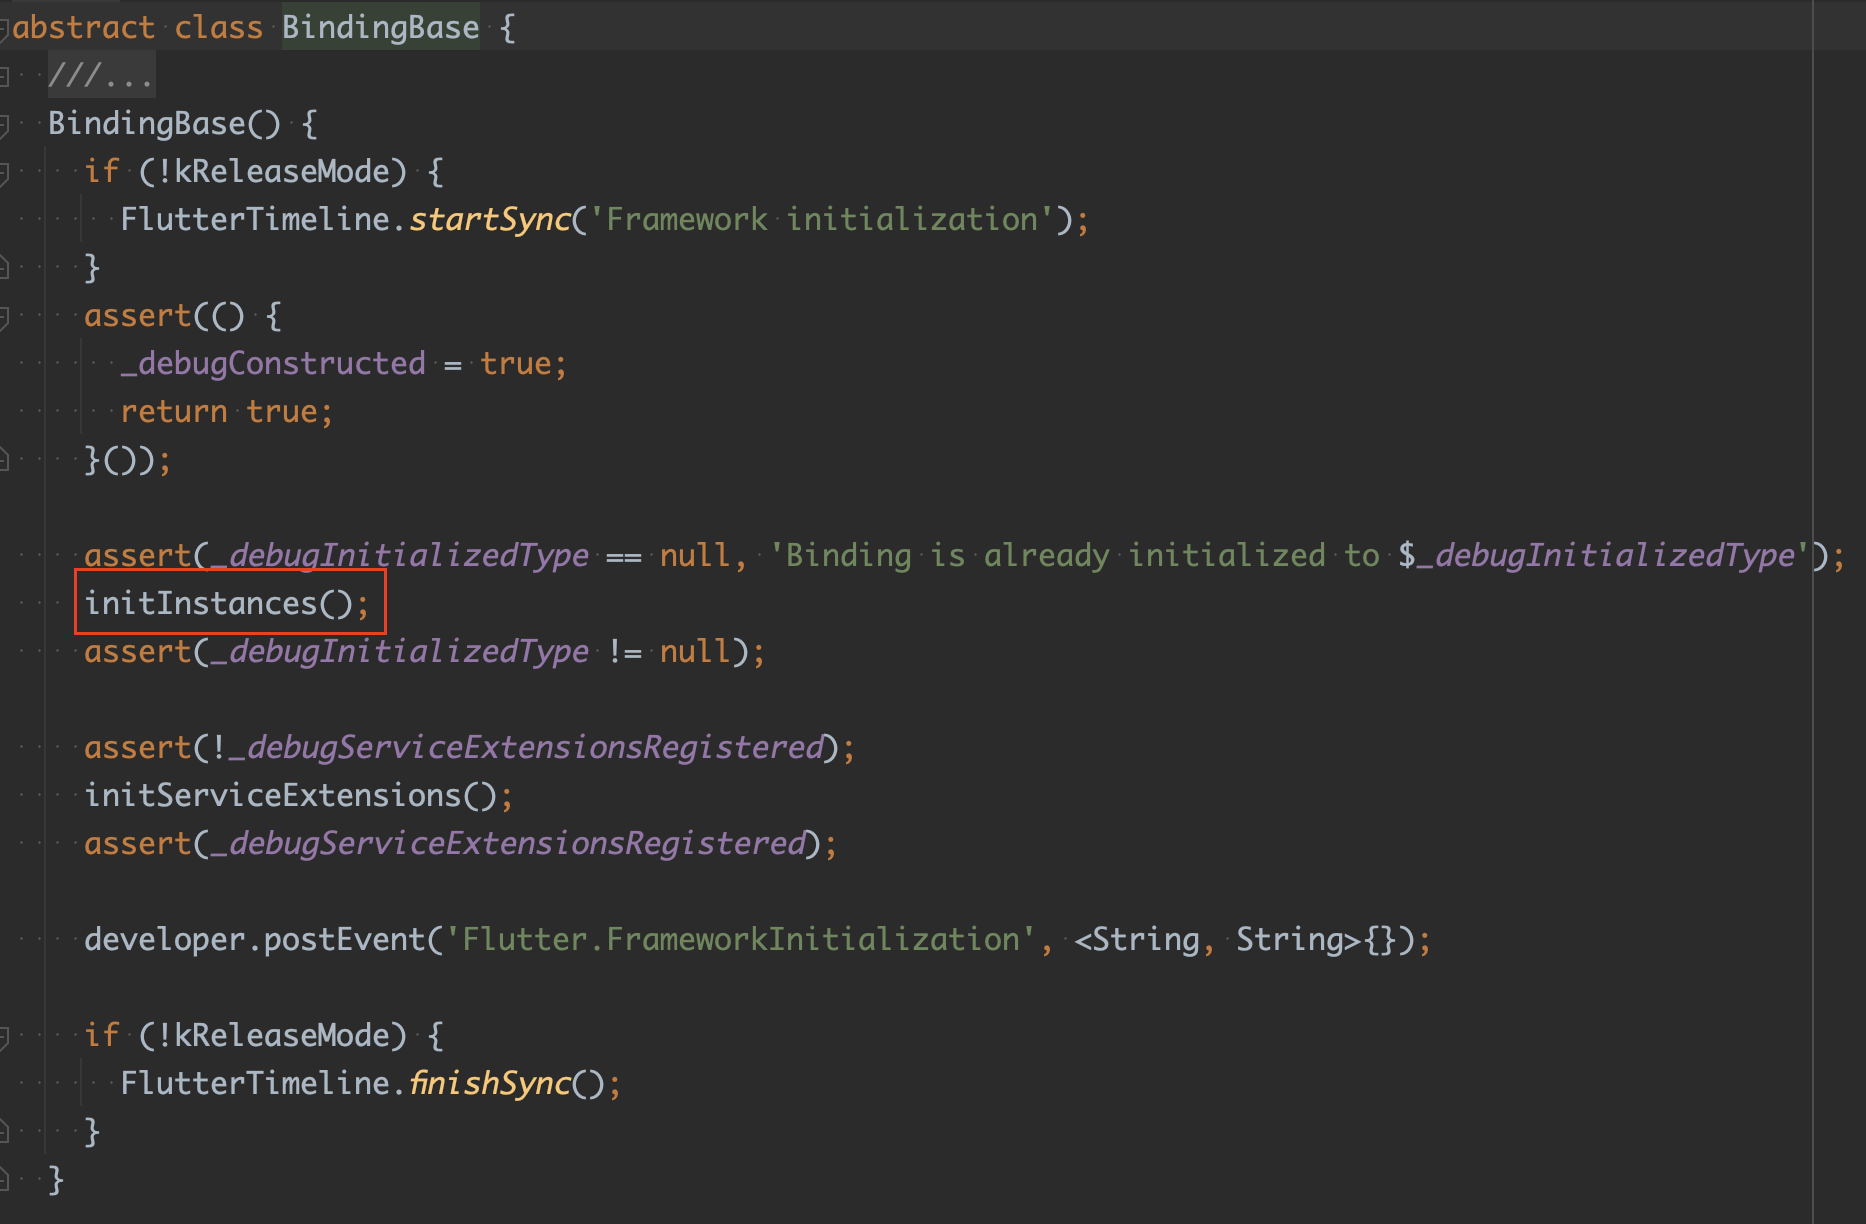The height and width of the screenshot is (1224, 1866).
Task: Click 'null' in the '== null' comparison
Action: click(x=695, y=556)
